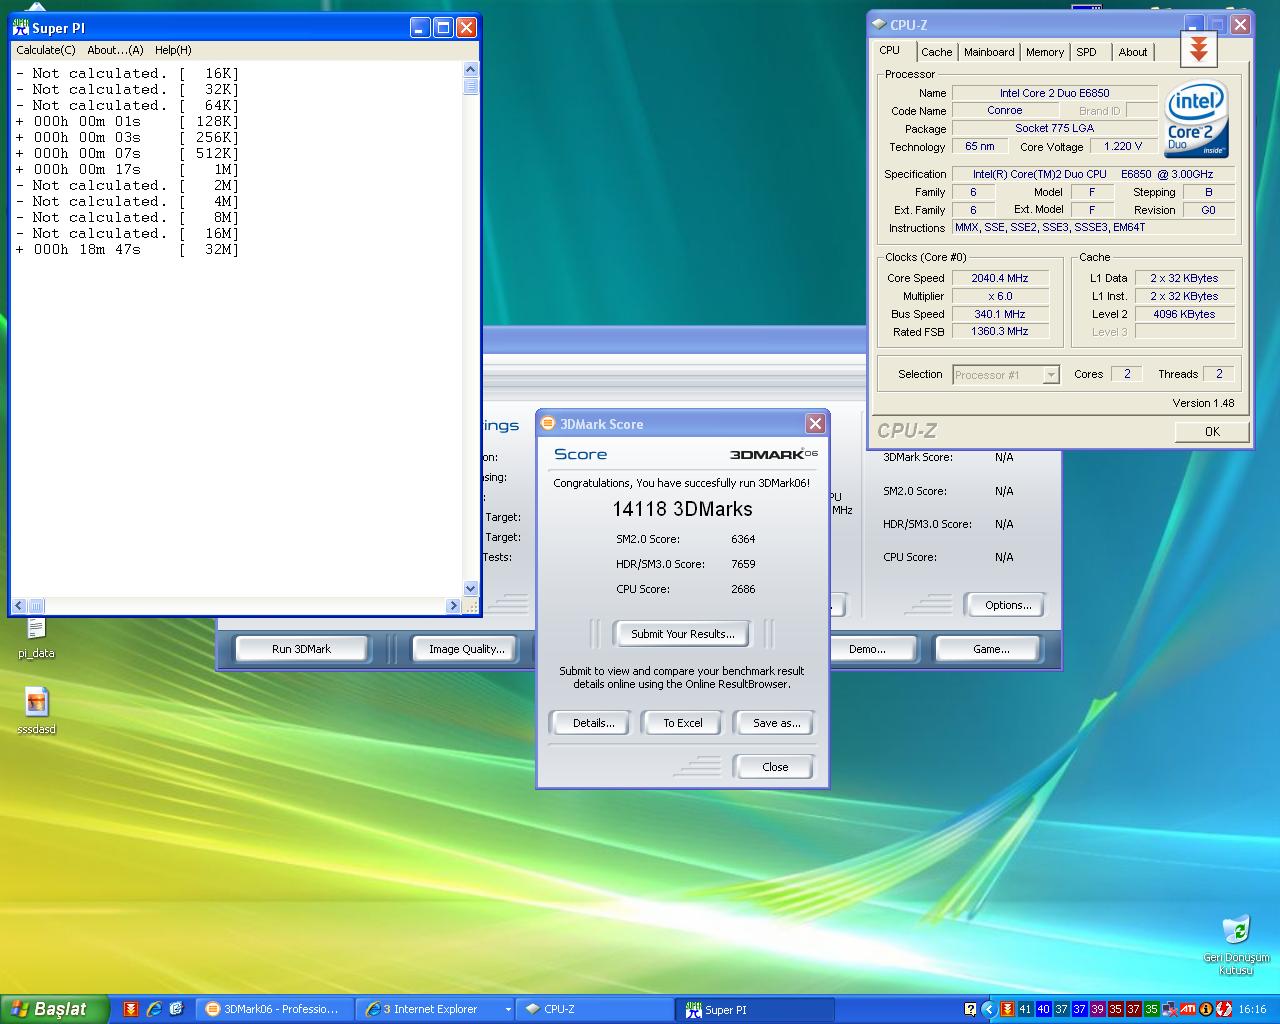Click the Close button in 3DMark Score dialog
Image resolution: width=1280 pixels, height=1024 pixels.
pos(775,767)
